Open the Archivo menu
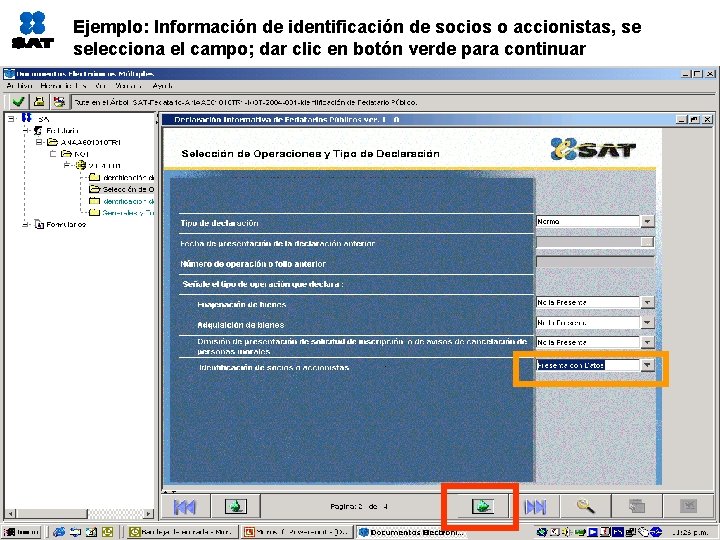Image resolution: width=720 pixels, height=540 pixels. click(19, 86)
